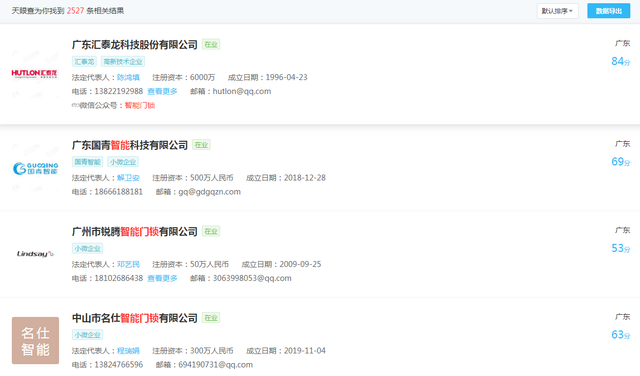Viewport: 640px width, 376px height.
Task: Click 查看更多 next to phone 18102686438
Action: [162, 278]
